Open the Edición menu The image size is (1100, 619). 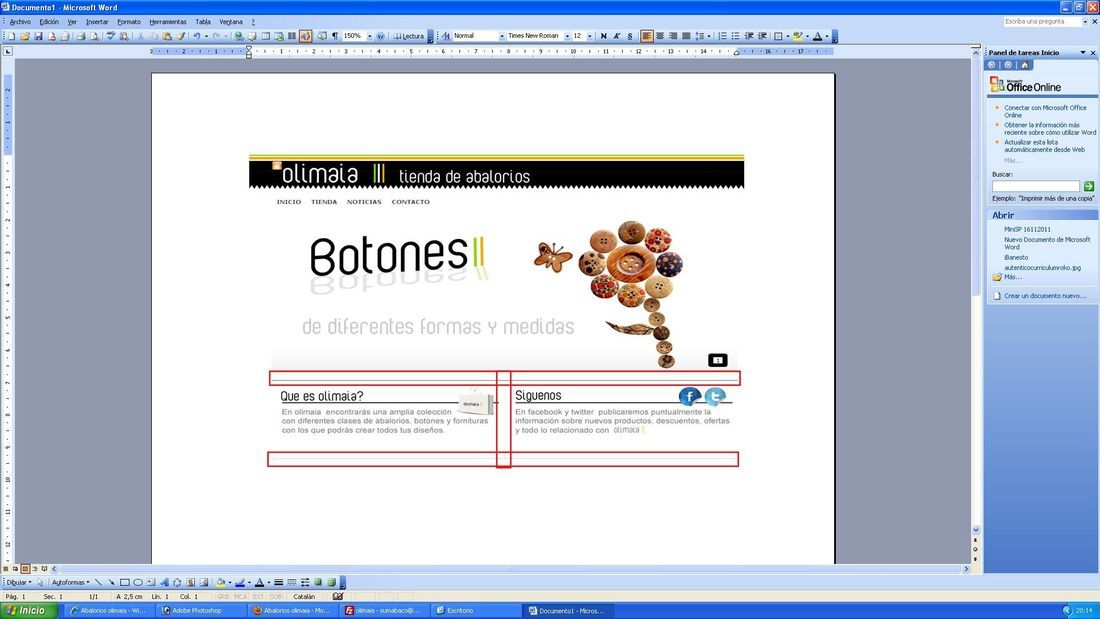(x=49, y=22)
